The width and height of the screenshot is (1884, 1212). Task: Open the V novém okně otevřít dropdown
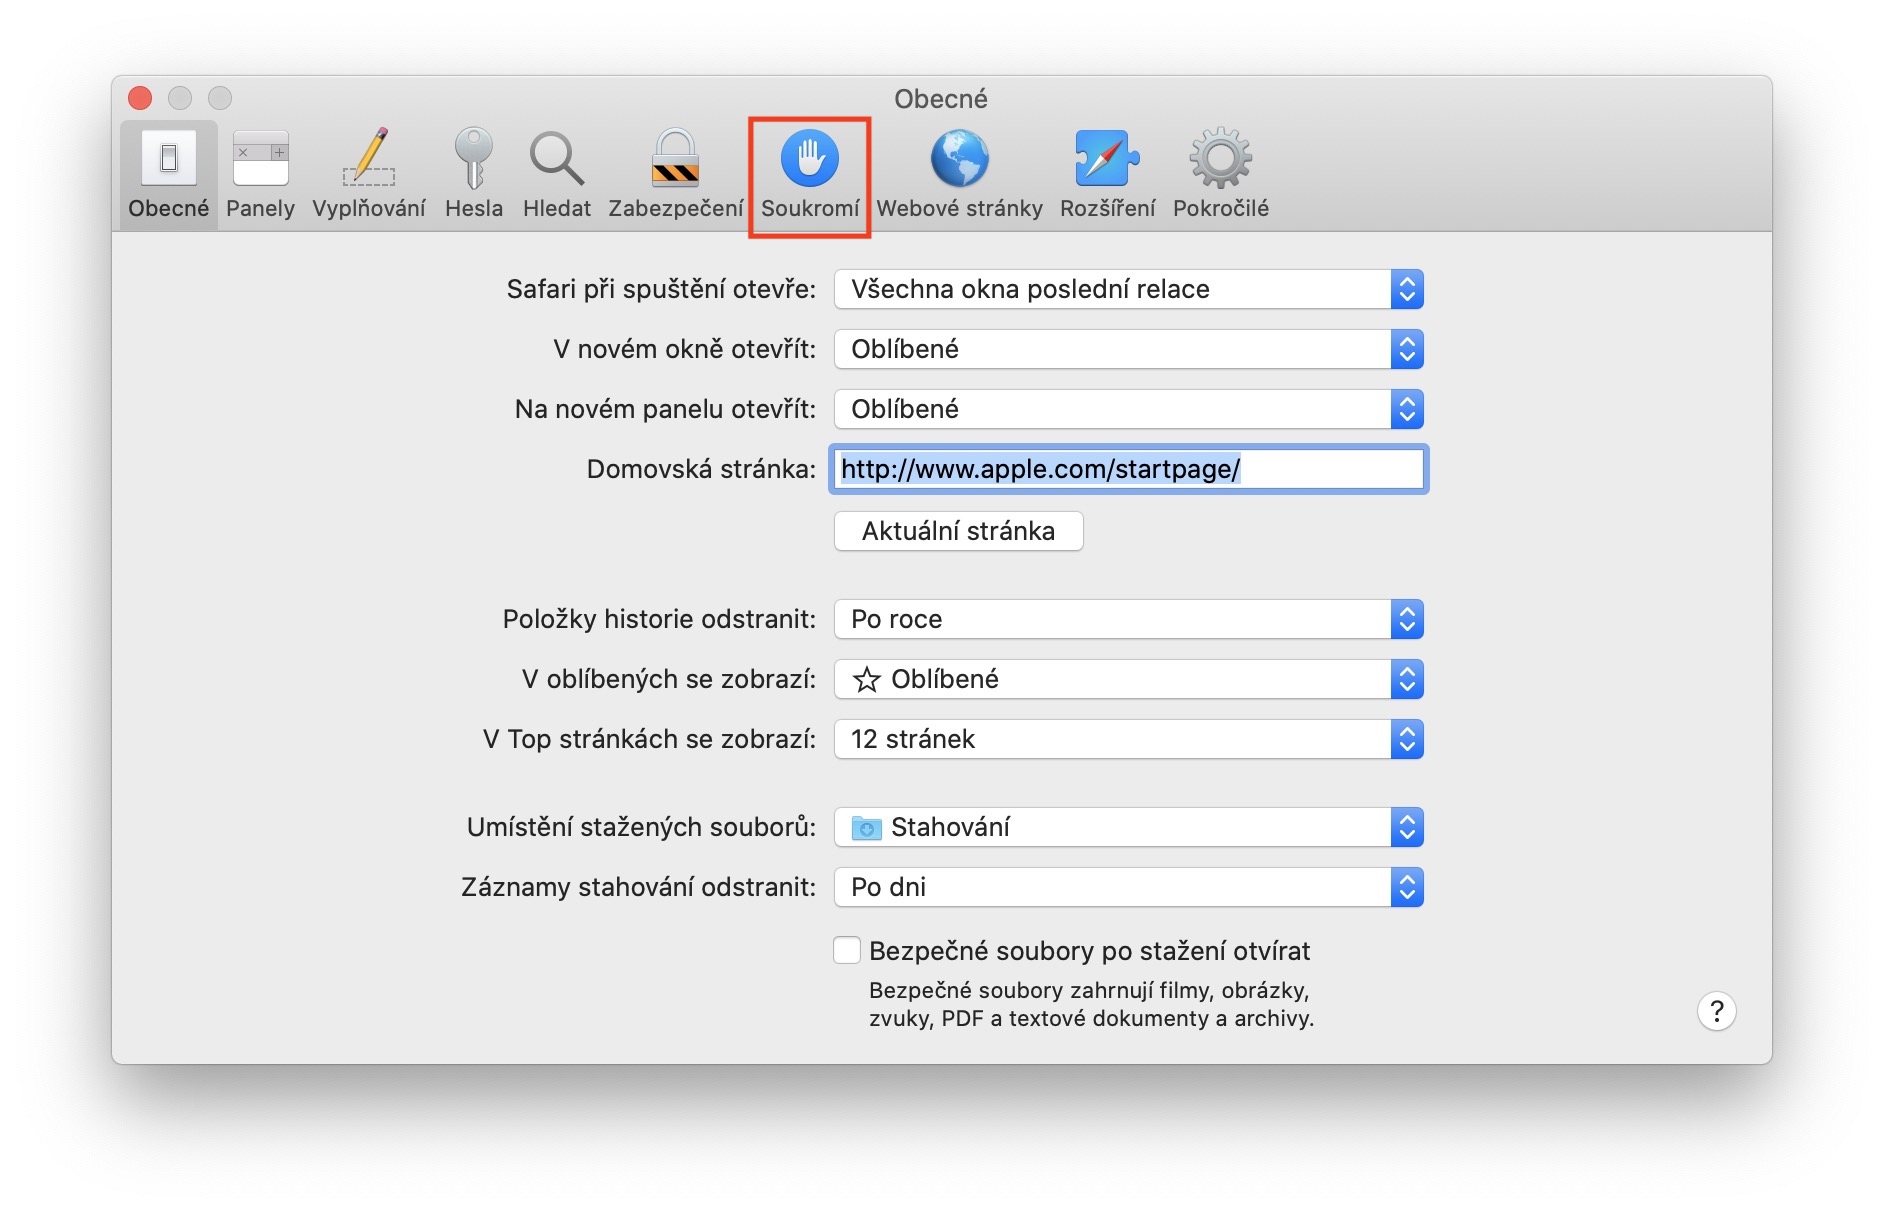coord(1128,349)
